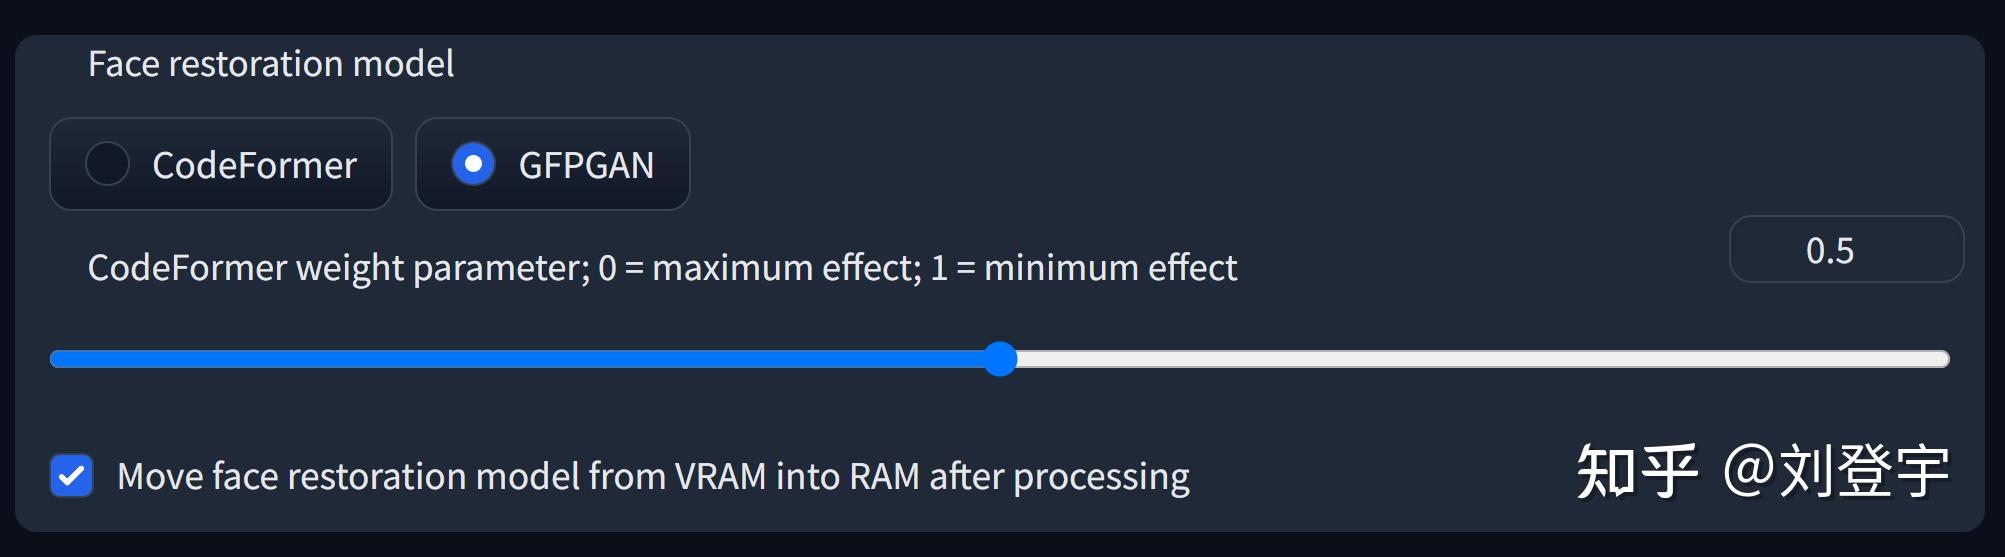
Task: Focus the 0.5 weight value input field
Action: click(x=1846, y=249)
